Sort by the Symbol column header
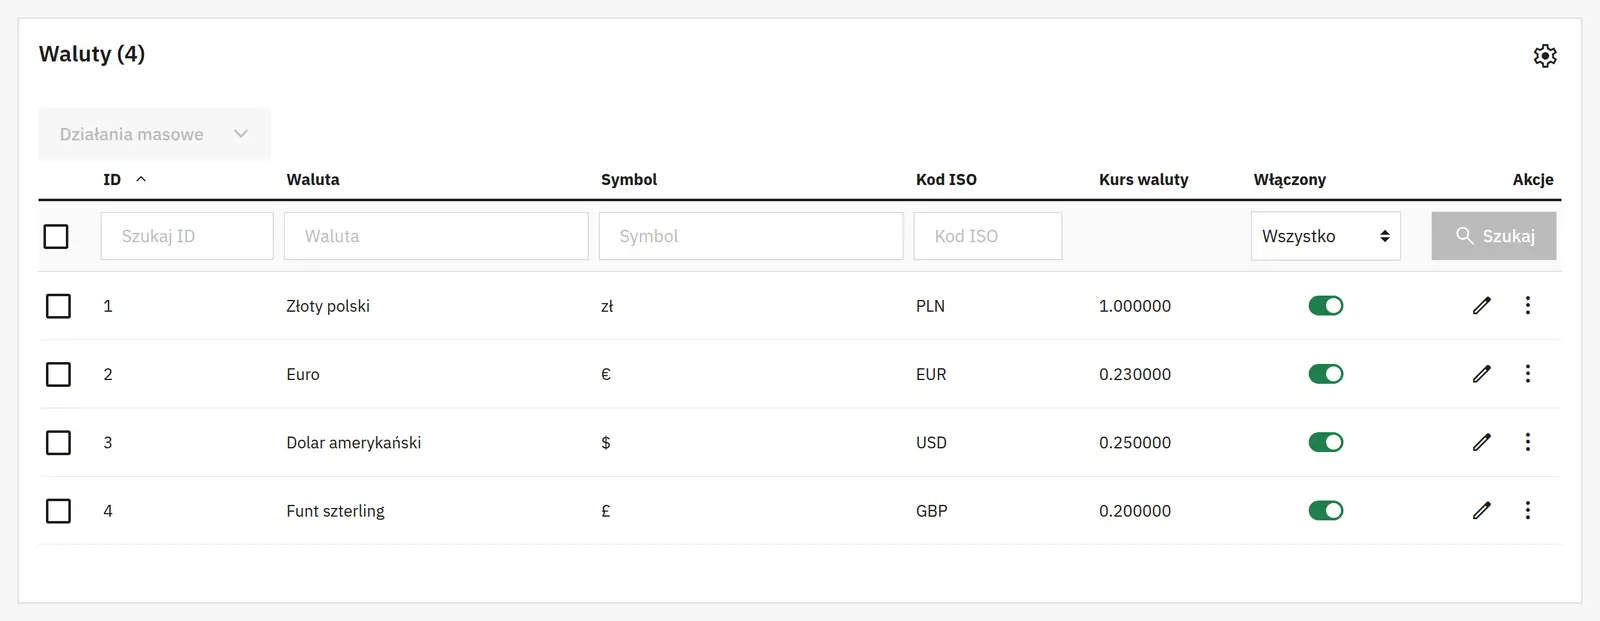 [x=629, y=180]
